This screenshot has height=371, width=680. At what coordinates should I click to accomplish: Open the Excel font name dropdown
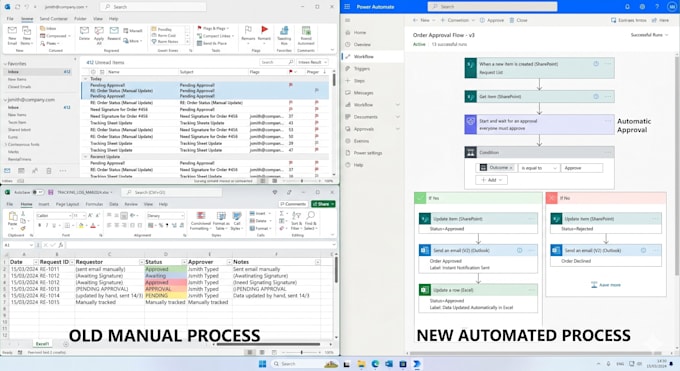tap(70, 216)
